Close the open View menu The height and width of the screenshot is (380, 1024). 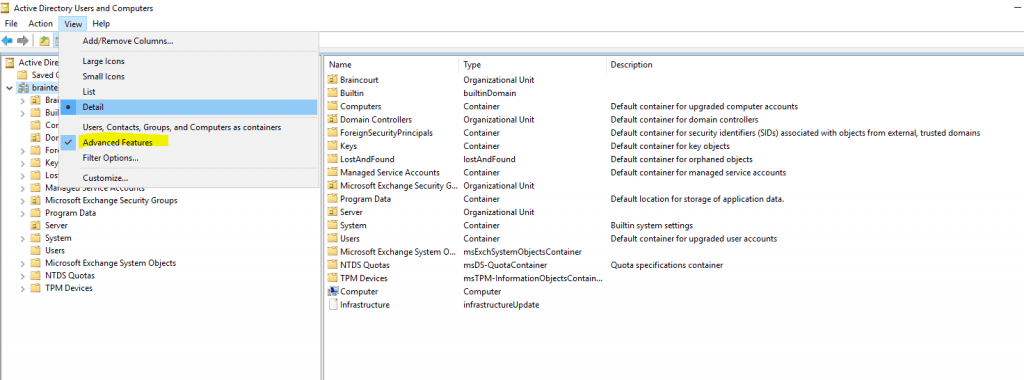(x=73, y=24)
